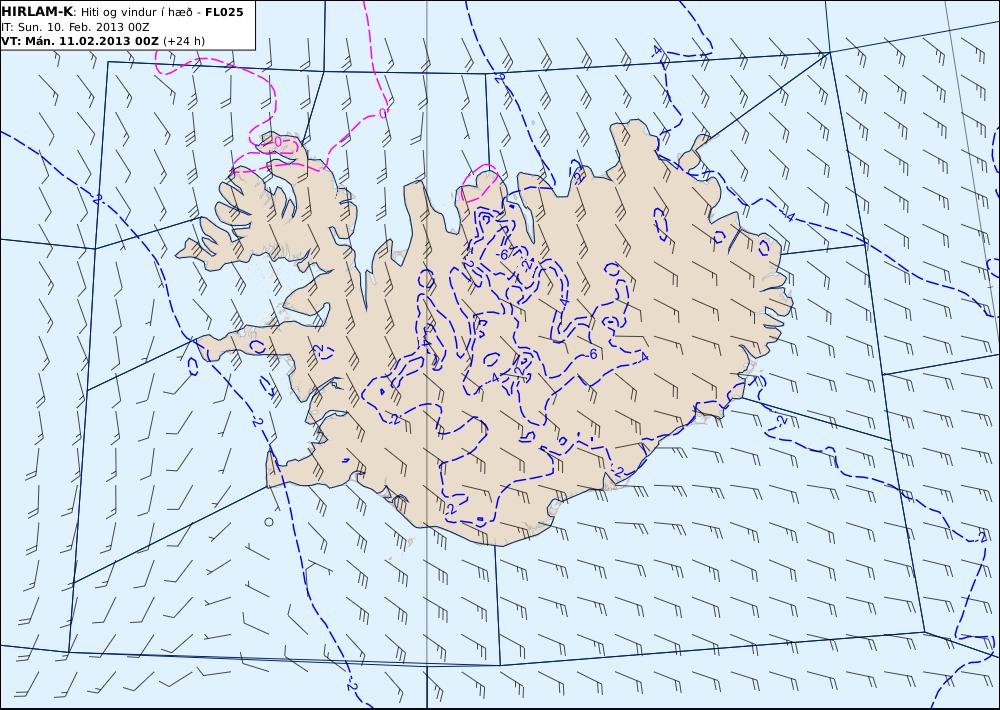
Task: Click the 'VT: Mán. 11.02.2013 00Z' valid time
Action: pyautogui.click(x=80, y=41)
